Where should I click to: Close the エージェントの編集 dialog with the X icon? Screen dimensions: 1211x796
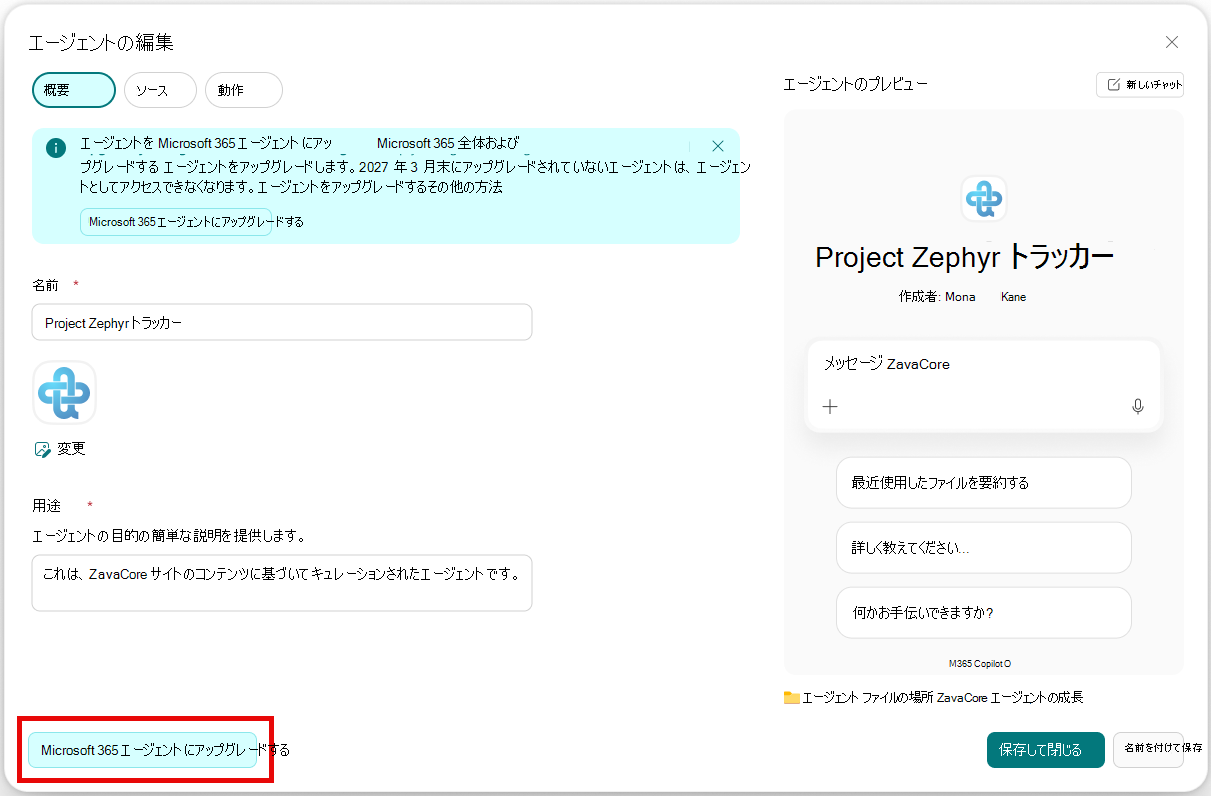(1172, 42)
